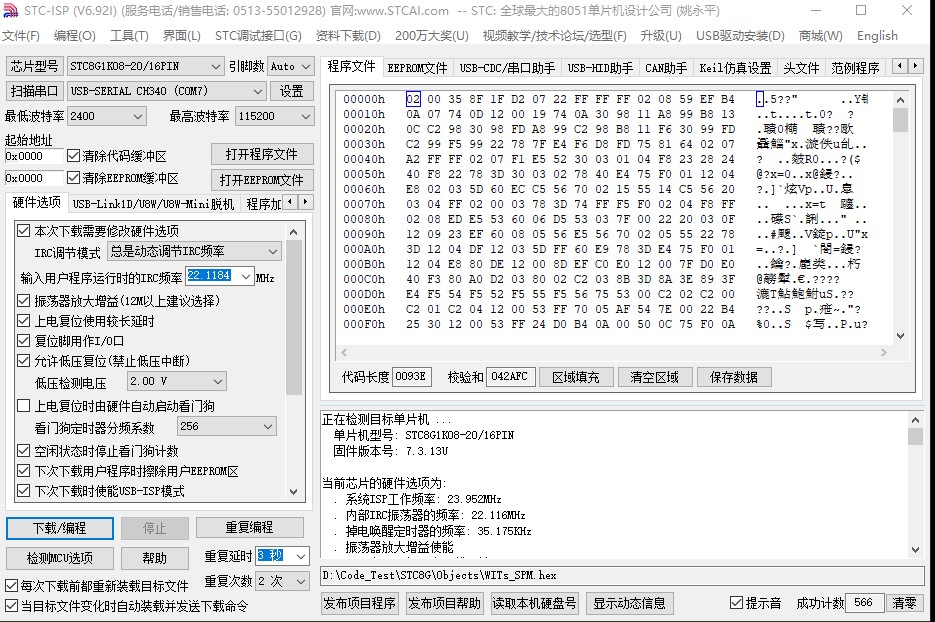The height and width of the screenshot is (622, 935).
Task: Click log output scroll down arrow
Action: coord(915,550)
